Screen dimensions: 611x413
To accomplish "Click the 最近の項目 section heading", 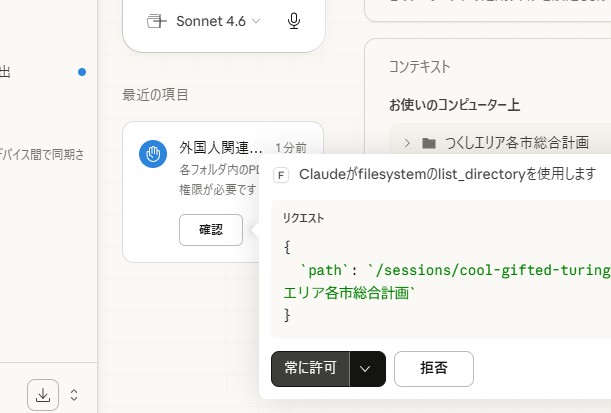I will point(155,95).
